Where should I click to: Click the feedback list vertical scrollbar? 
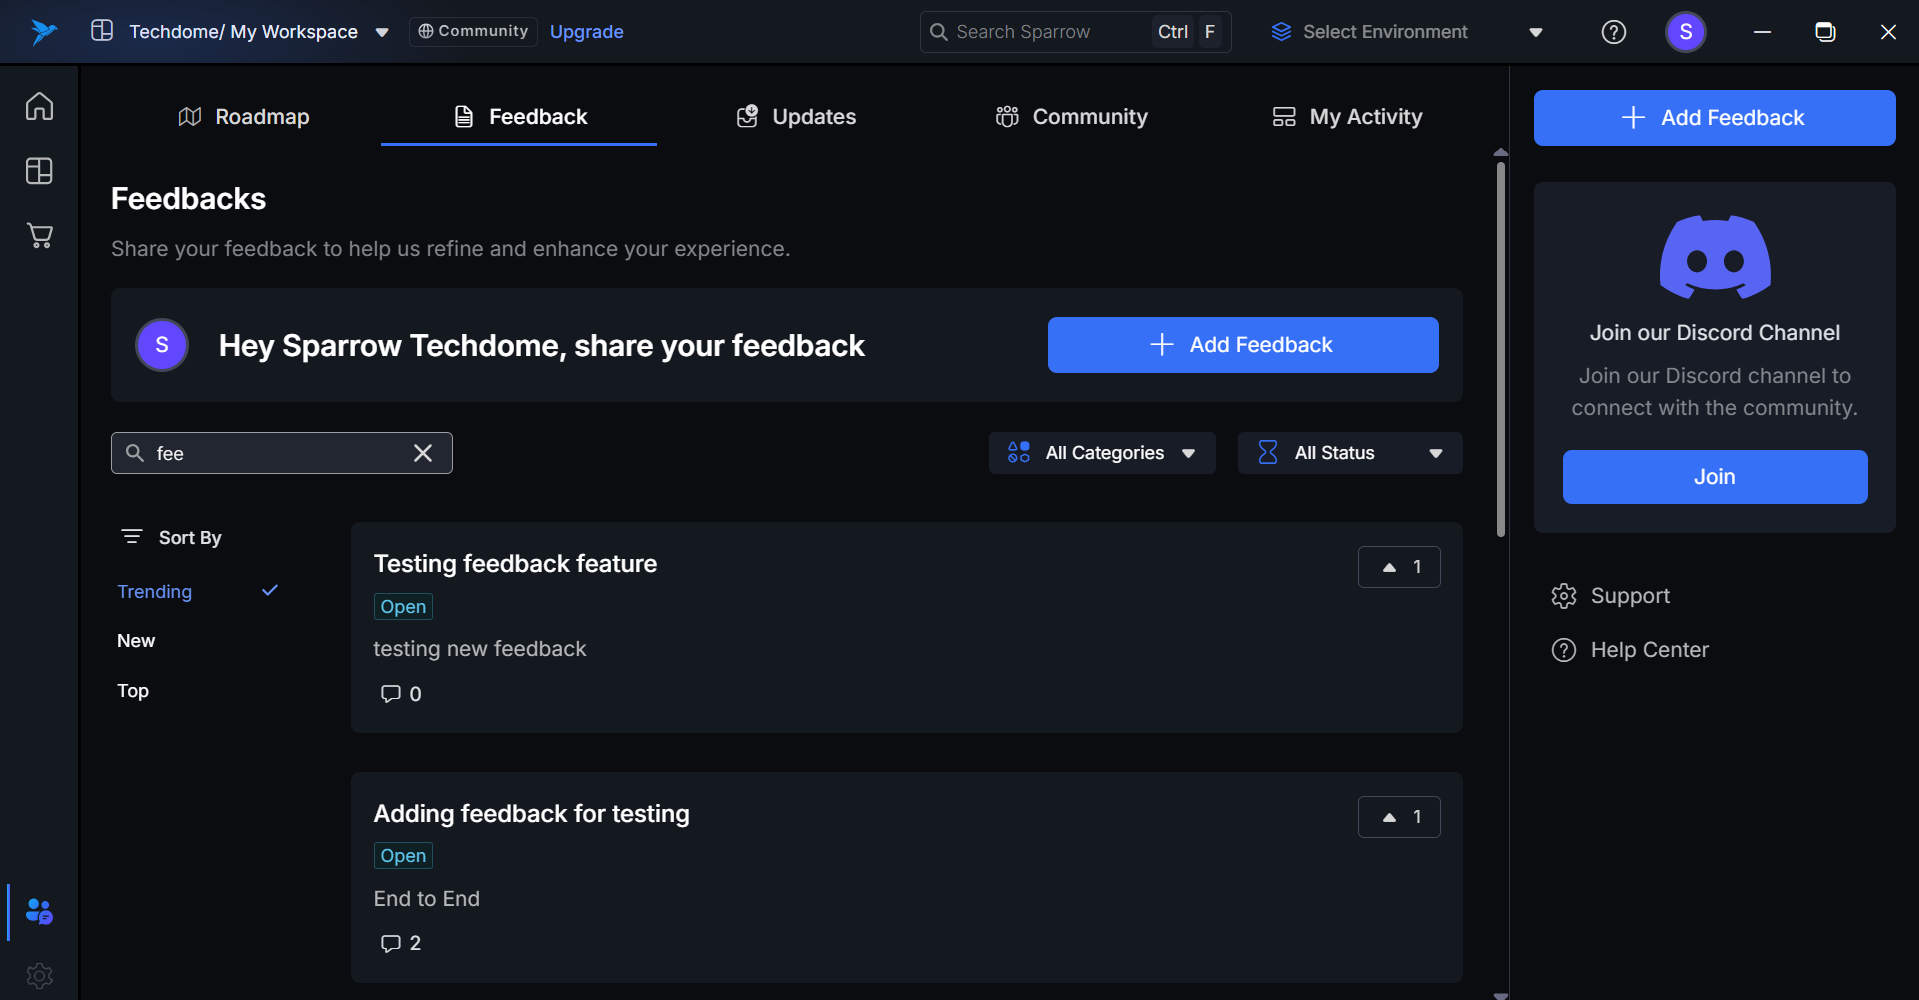[1500, 350]
